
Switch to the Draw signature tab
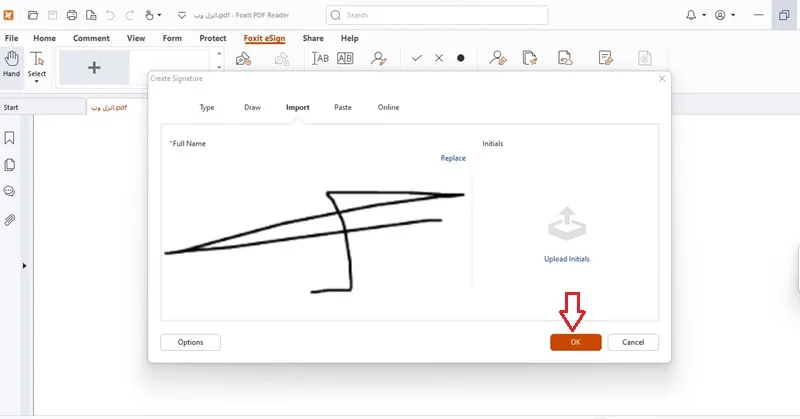click(253, 107)
